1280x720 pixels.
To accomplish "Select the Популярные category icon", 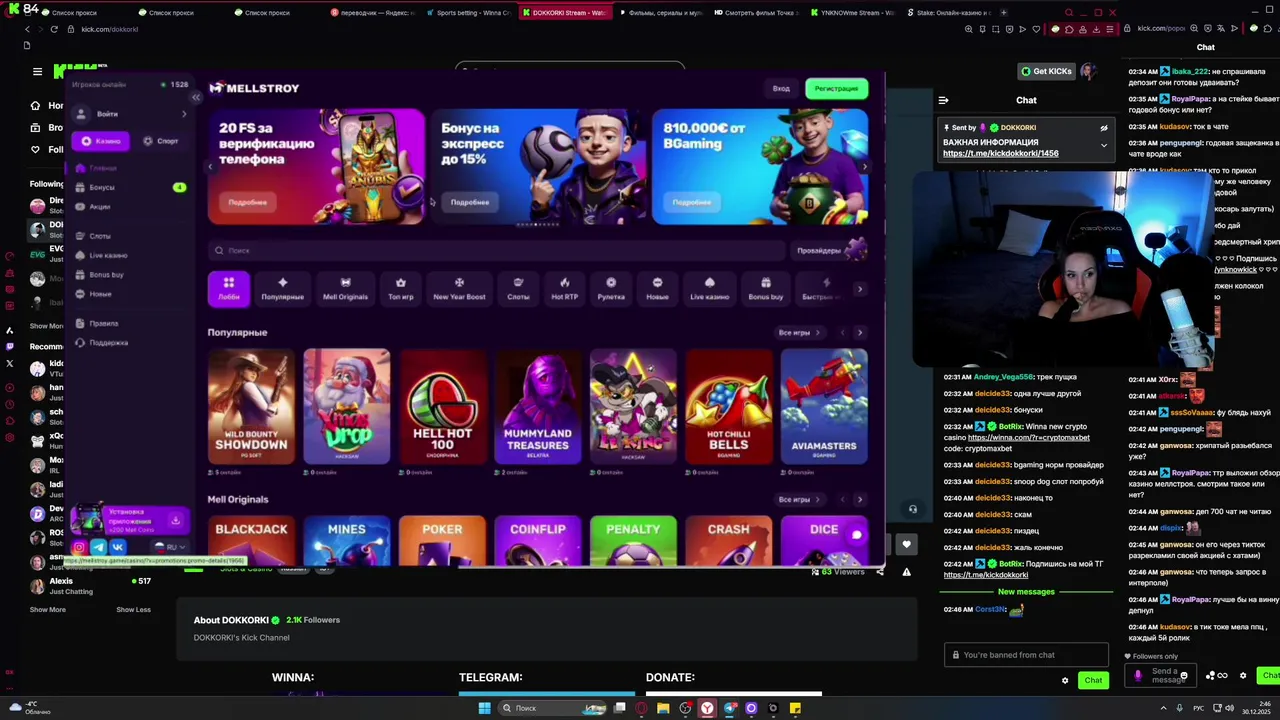I will [x=282, y=288].
